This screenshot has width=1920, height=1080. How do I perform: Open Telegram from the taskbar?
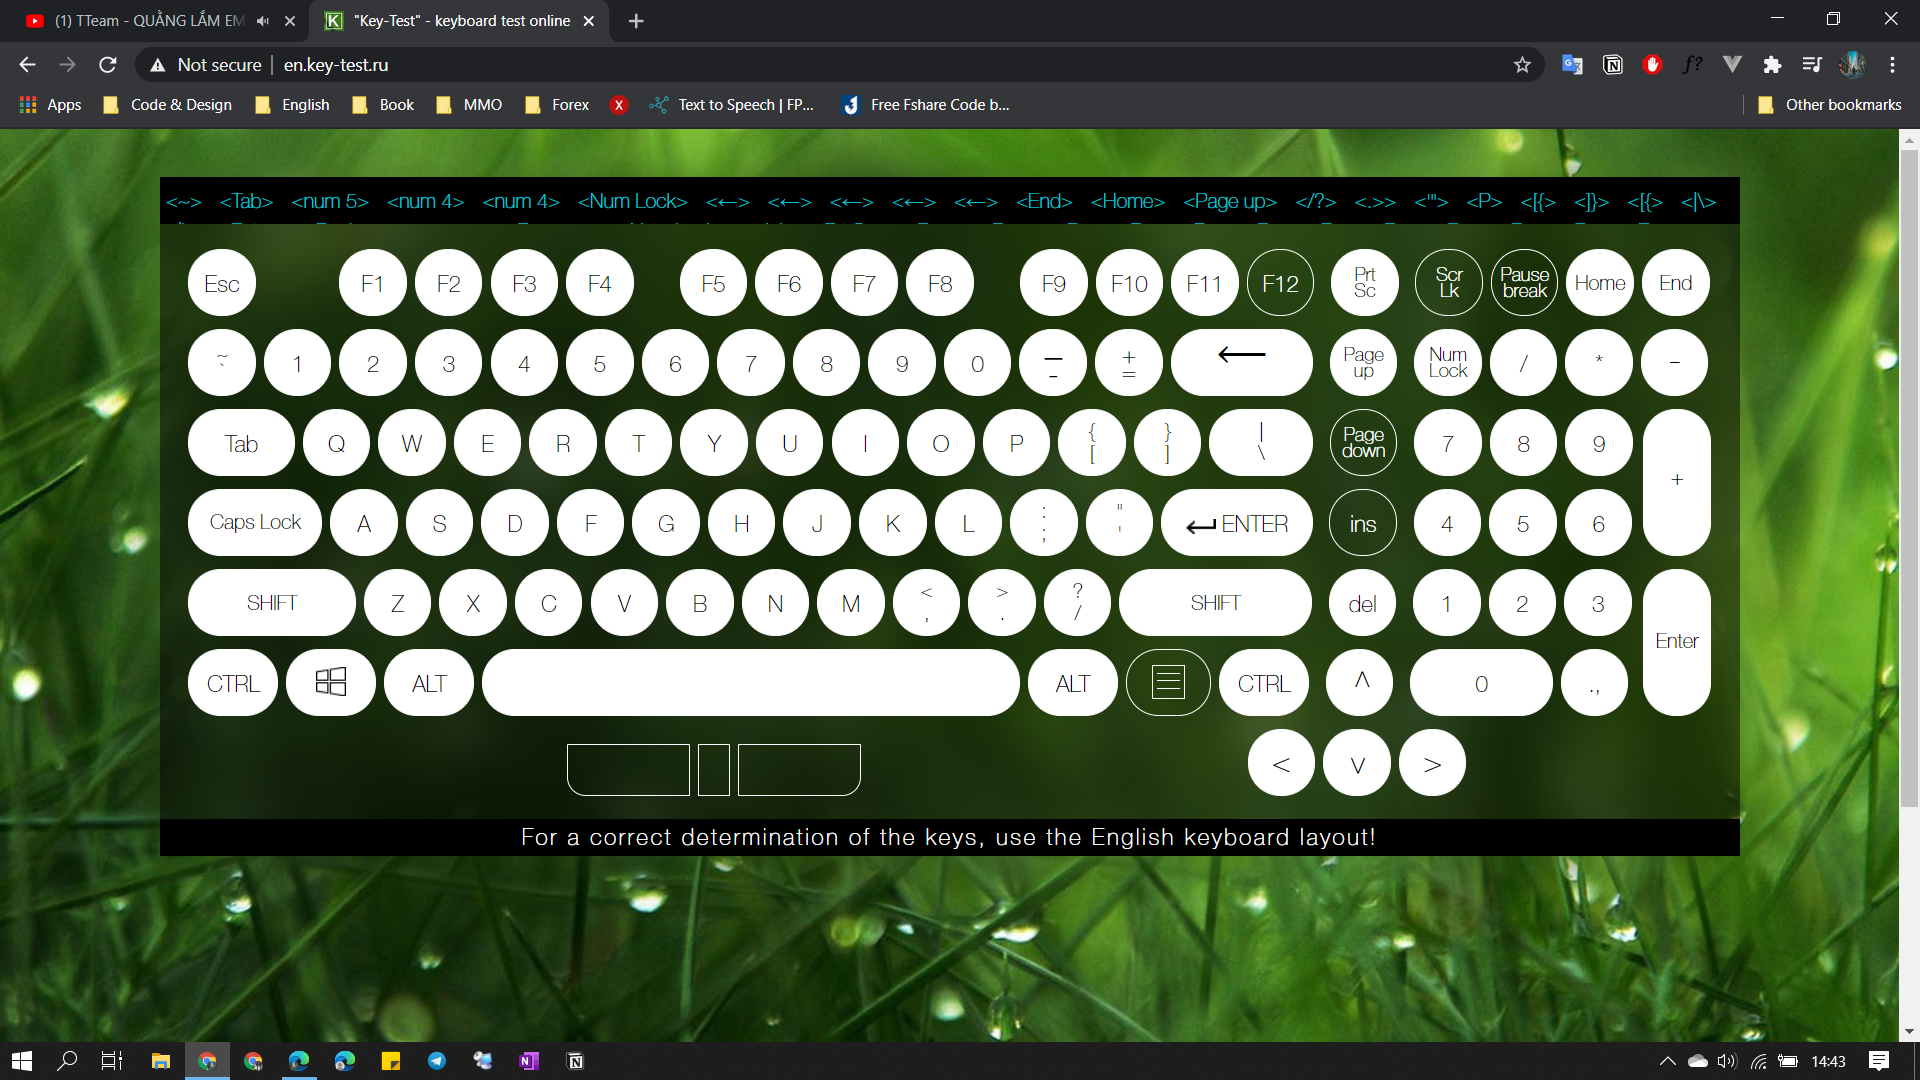pos(437,1061)
